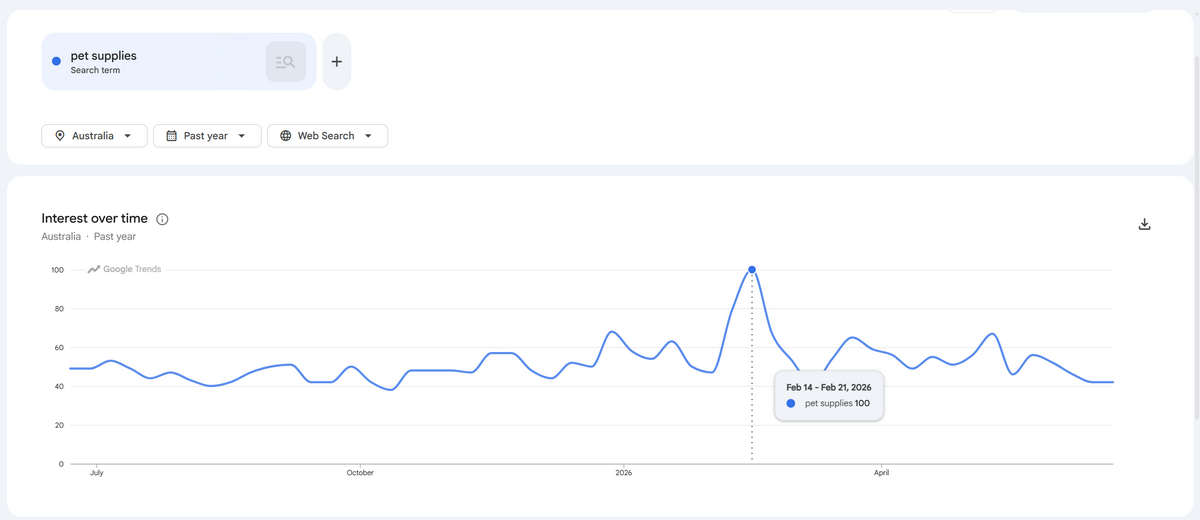Image resolution: width=1200 pixels, height=520 pixels.
Task: Open the Past year time range dropdown
Action: pyautogui.click(x=207, y=136)
